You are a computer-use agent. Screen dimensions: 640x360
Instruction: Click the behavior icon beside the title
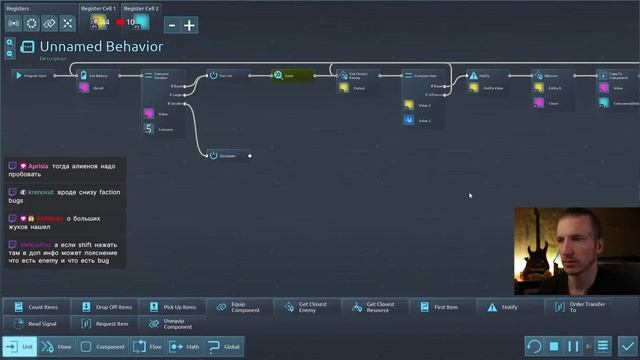point(27,47)
